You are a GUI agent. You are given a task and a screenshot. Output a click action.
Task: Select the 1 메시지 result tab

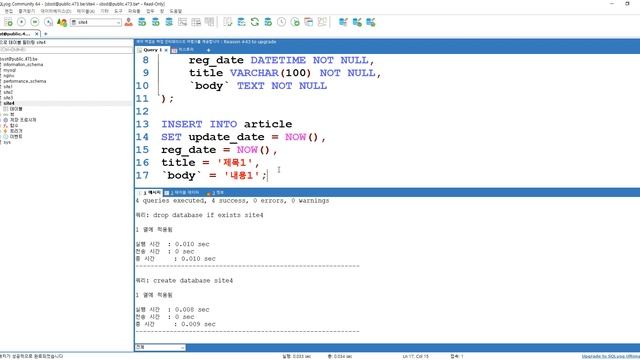[149, 192]
